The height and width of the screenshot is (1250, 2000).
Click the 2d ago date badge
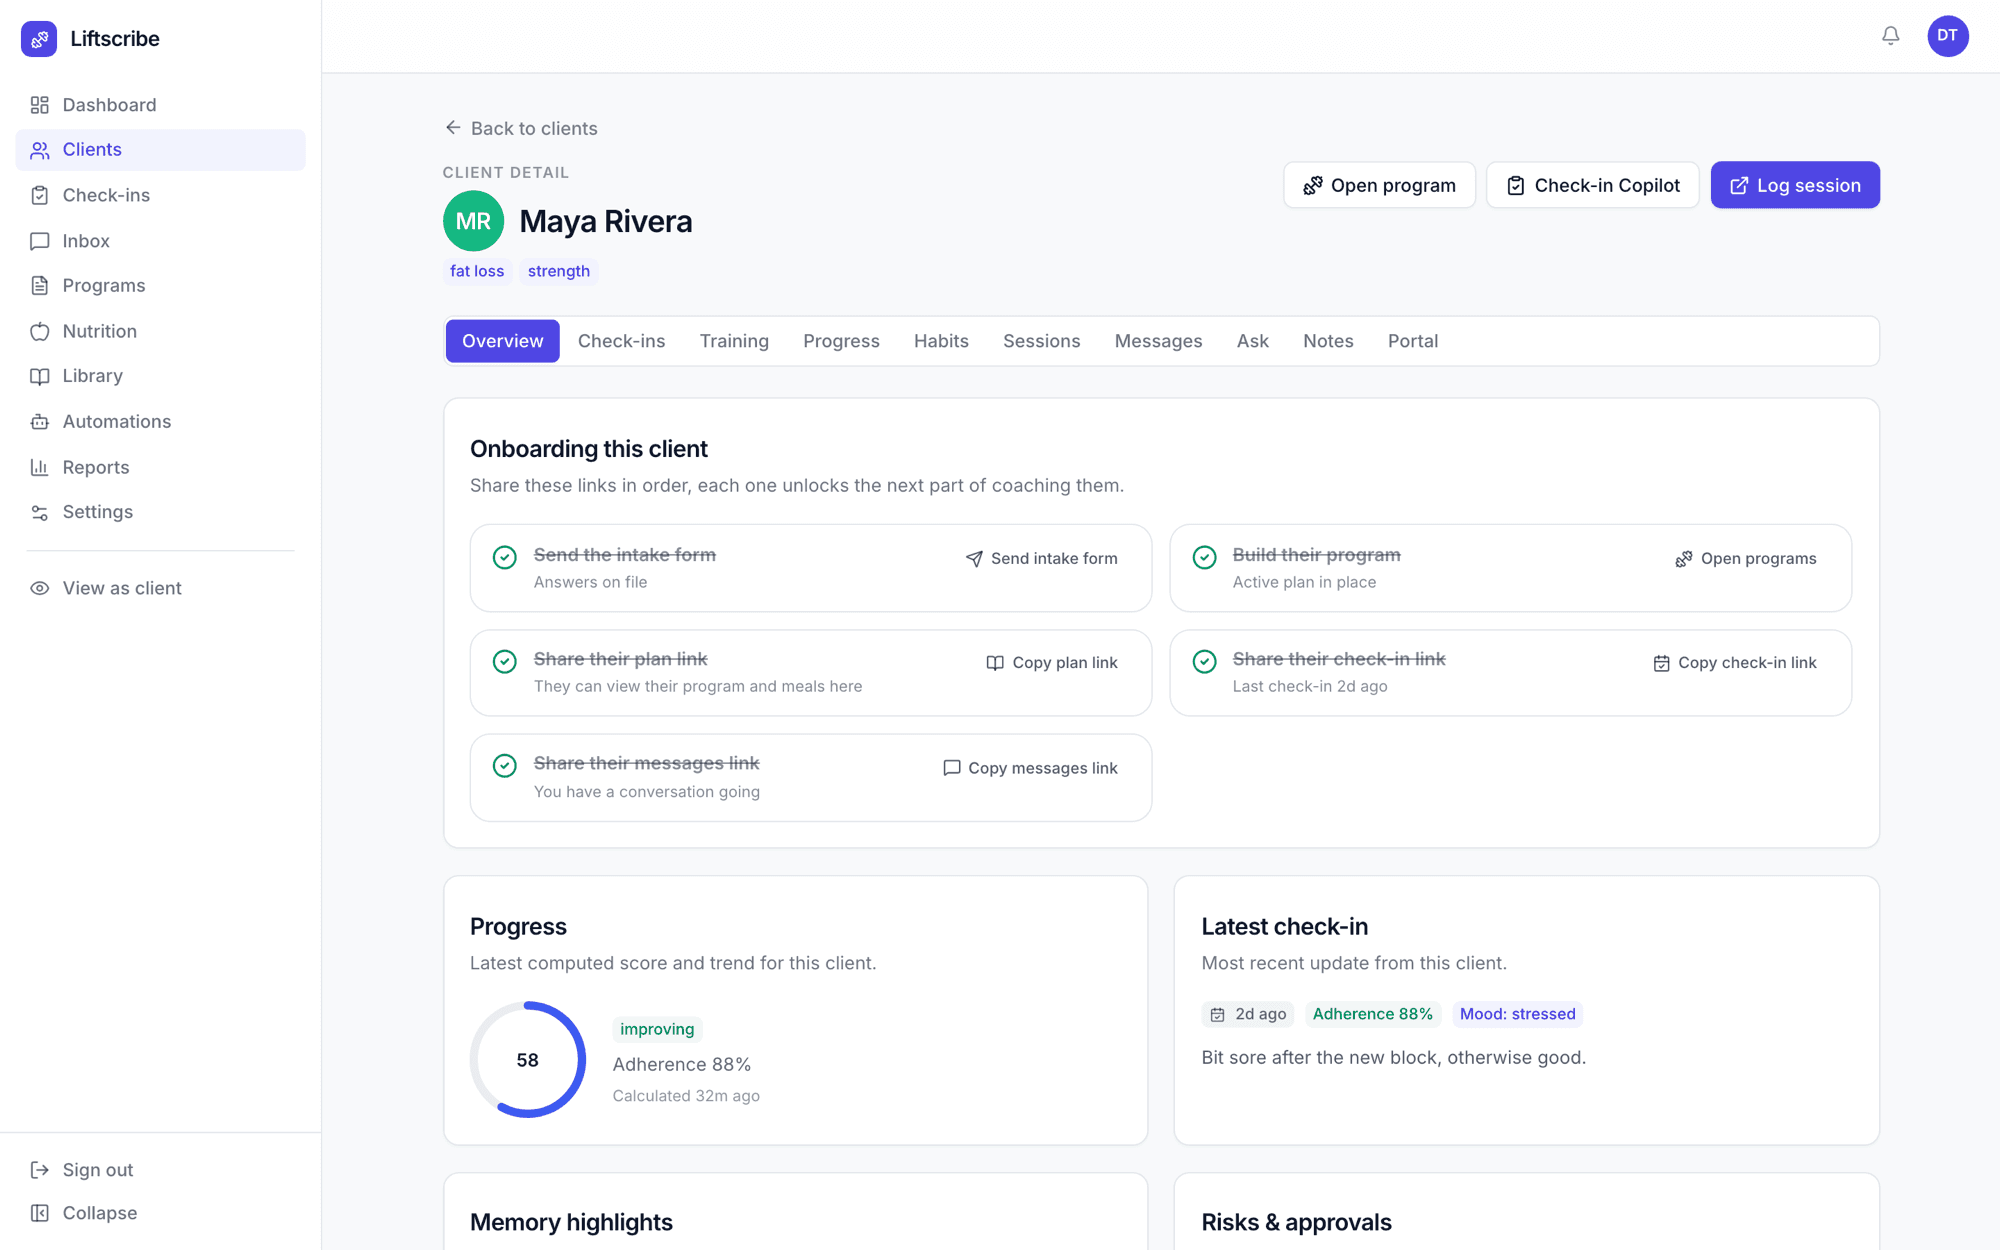click(x=1248, y=1014)
